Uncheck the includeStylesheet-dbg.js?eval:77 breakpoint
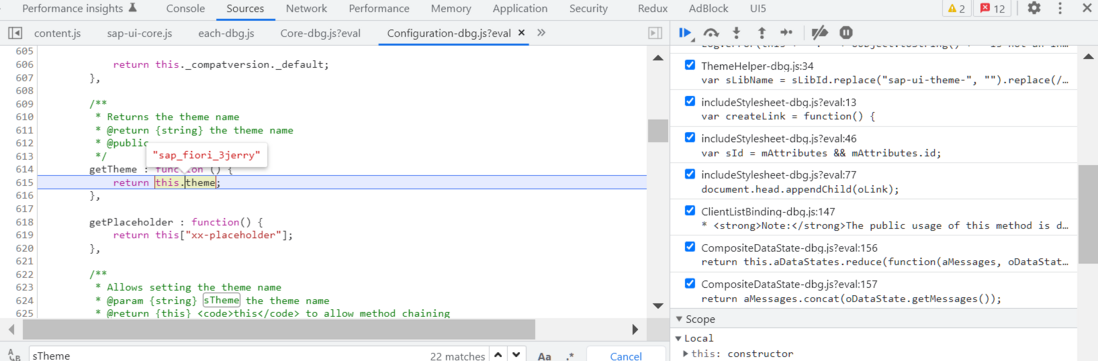 point(690,174)
